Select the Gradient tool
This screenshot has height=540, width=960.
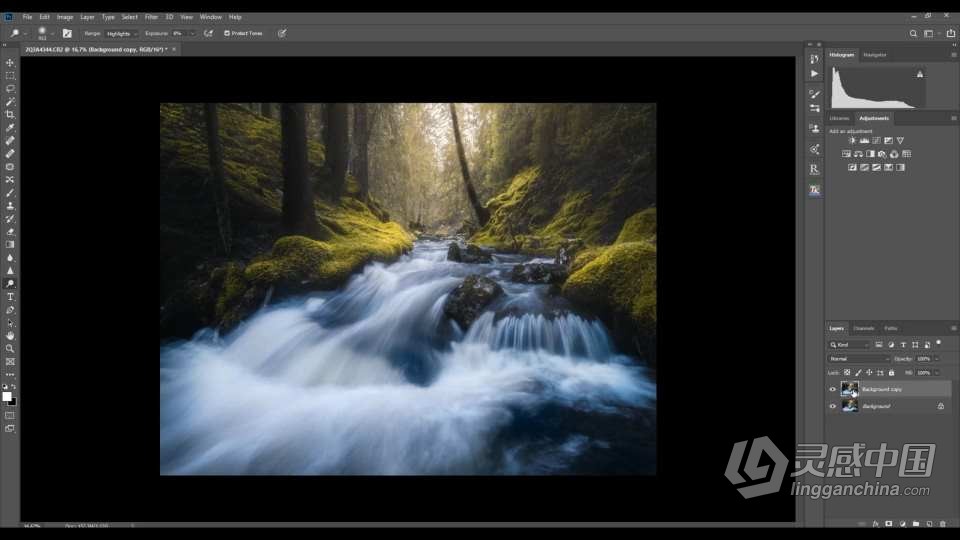point(10,244)
